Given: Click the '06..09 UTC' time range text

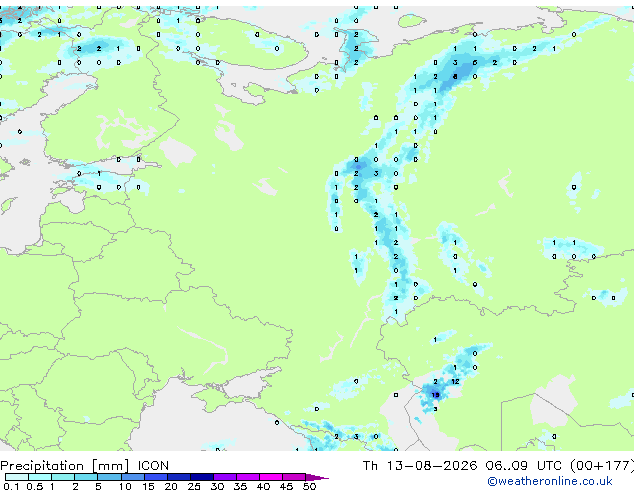Looking at the screenshot, I should point(524,466).
